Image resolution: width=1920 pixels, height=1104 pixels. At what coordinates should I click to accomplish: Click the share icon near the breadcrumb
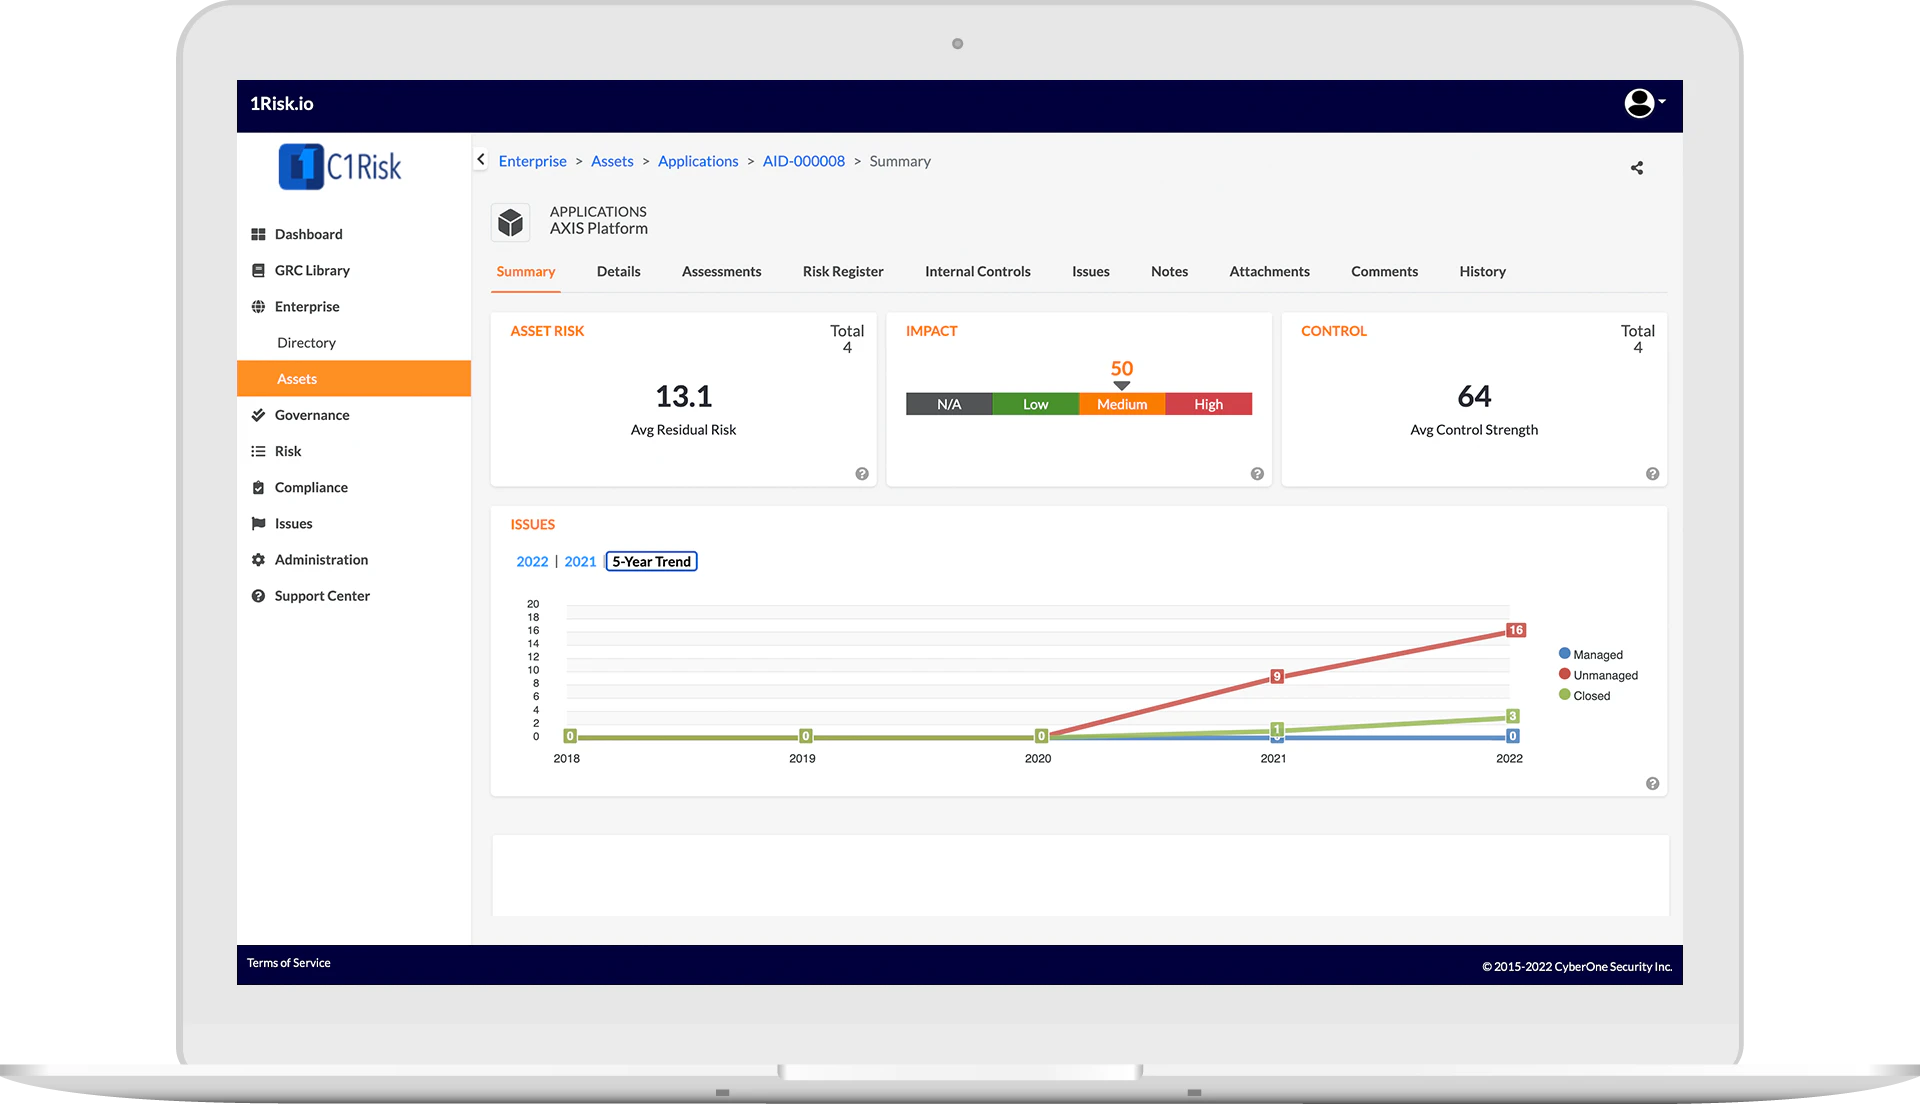pos(1637,168)
